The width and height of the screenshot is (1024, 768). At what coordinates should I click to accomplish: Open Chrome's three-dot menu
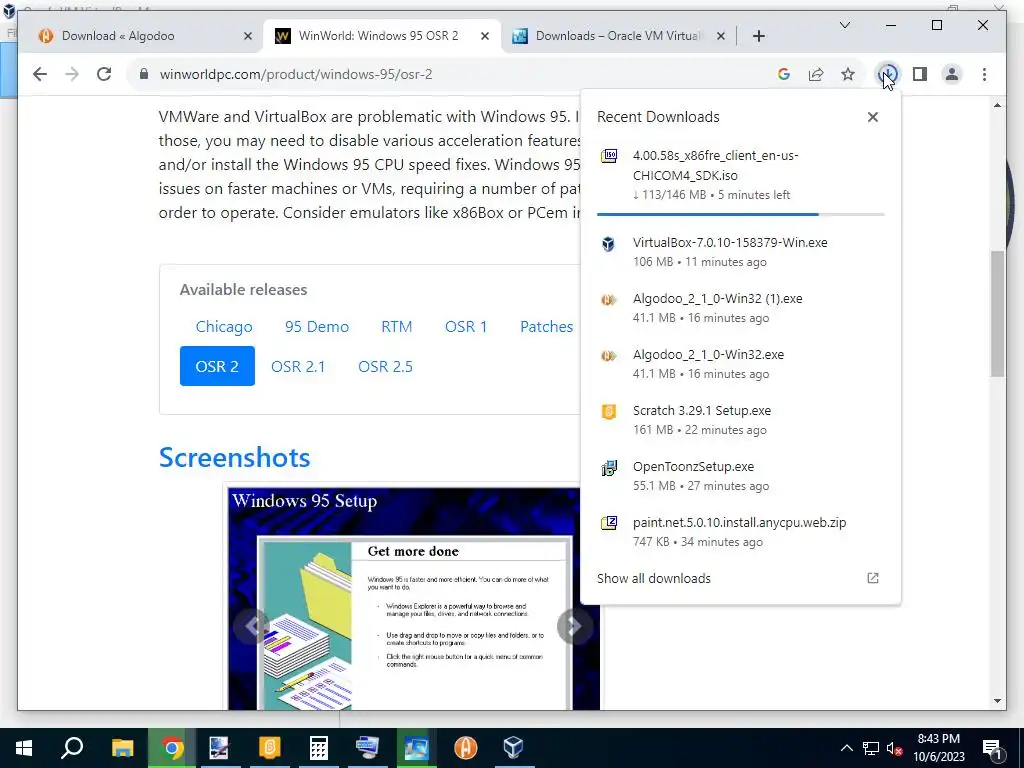click(x=984, y=74)
